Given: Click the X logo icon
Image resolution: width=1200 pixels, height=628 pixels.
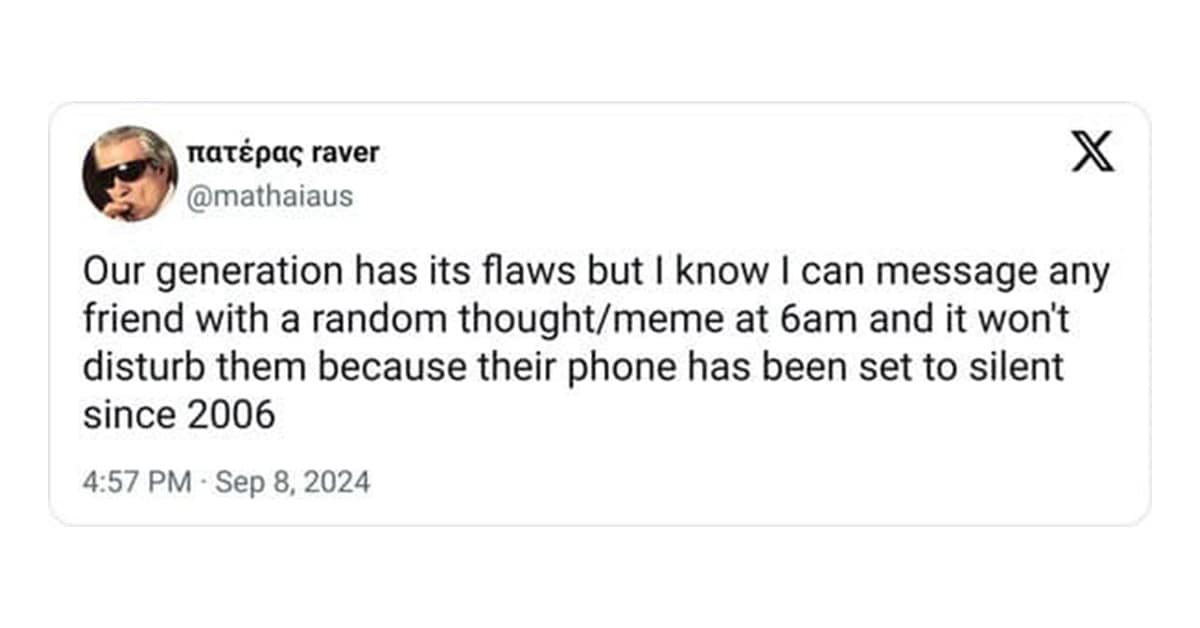Looking at the screenshot, I should [x=1092, y=152].
